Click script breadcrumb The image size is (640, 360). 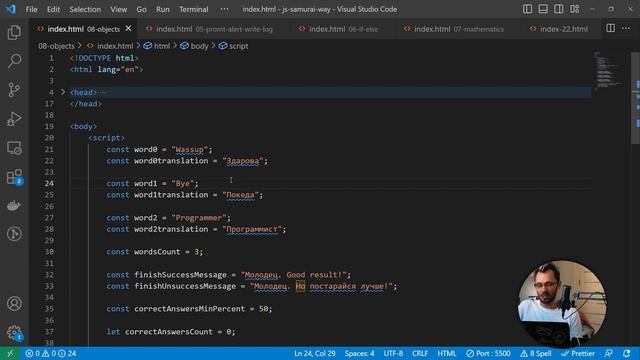233,46
